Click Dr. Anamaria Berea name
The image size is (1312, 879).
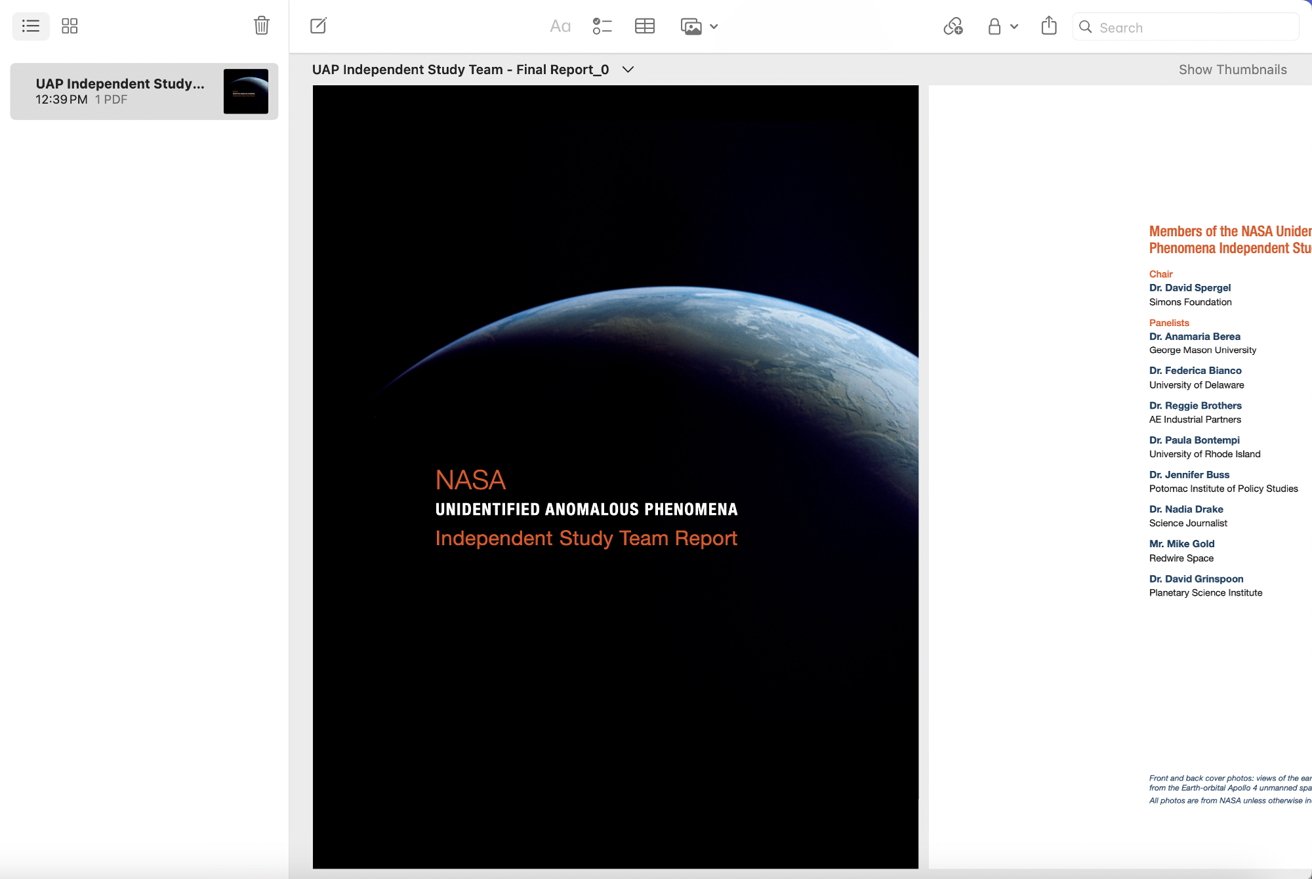pyautogui.click(x=1195, y=337)
